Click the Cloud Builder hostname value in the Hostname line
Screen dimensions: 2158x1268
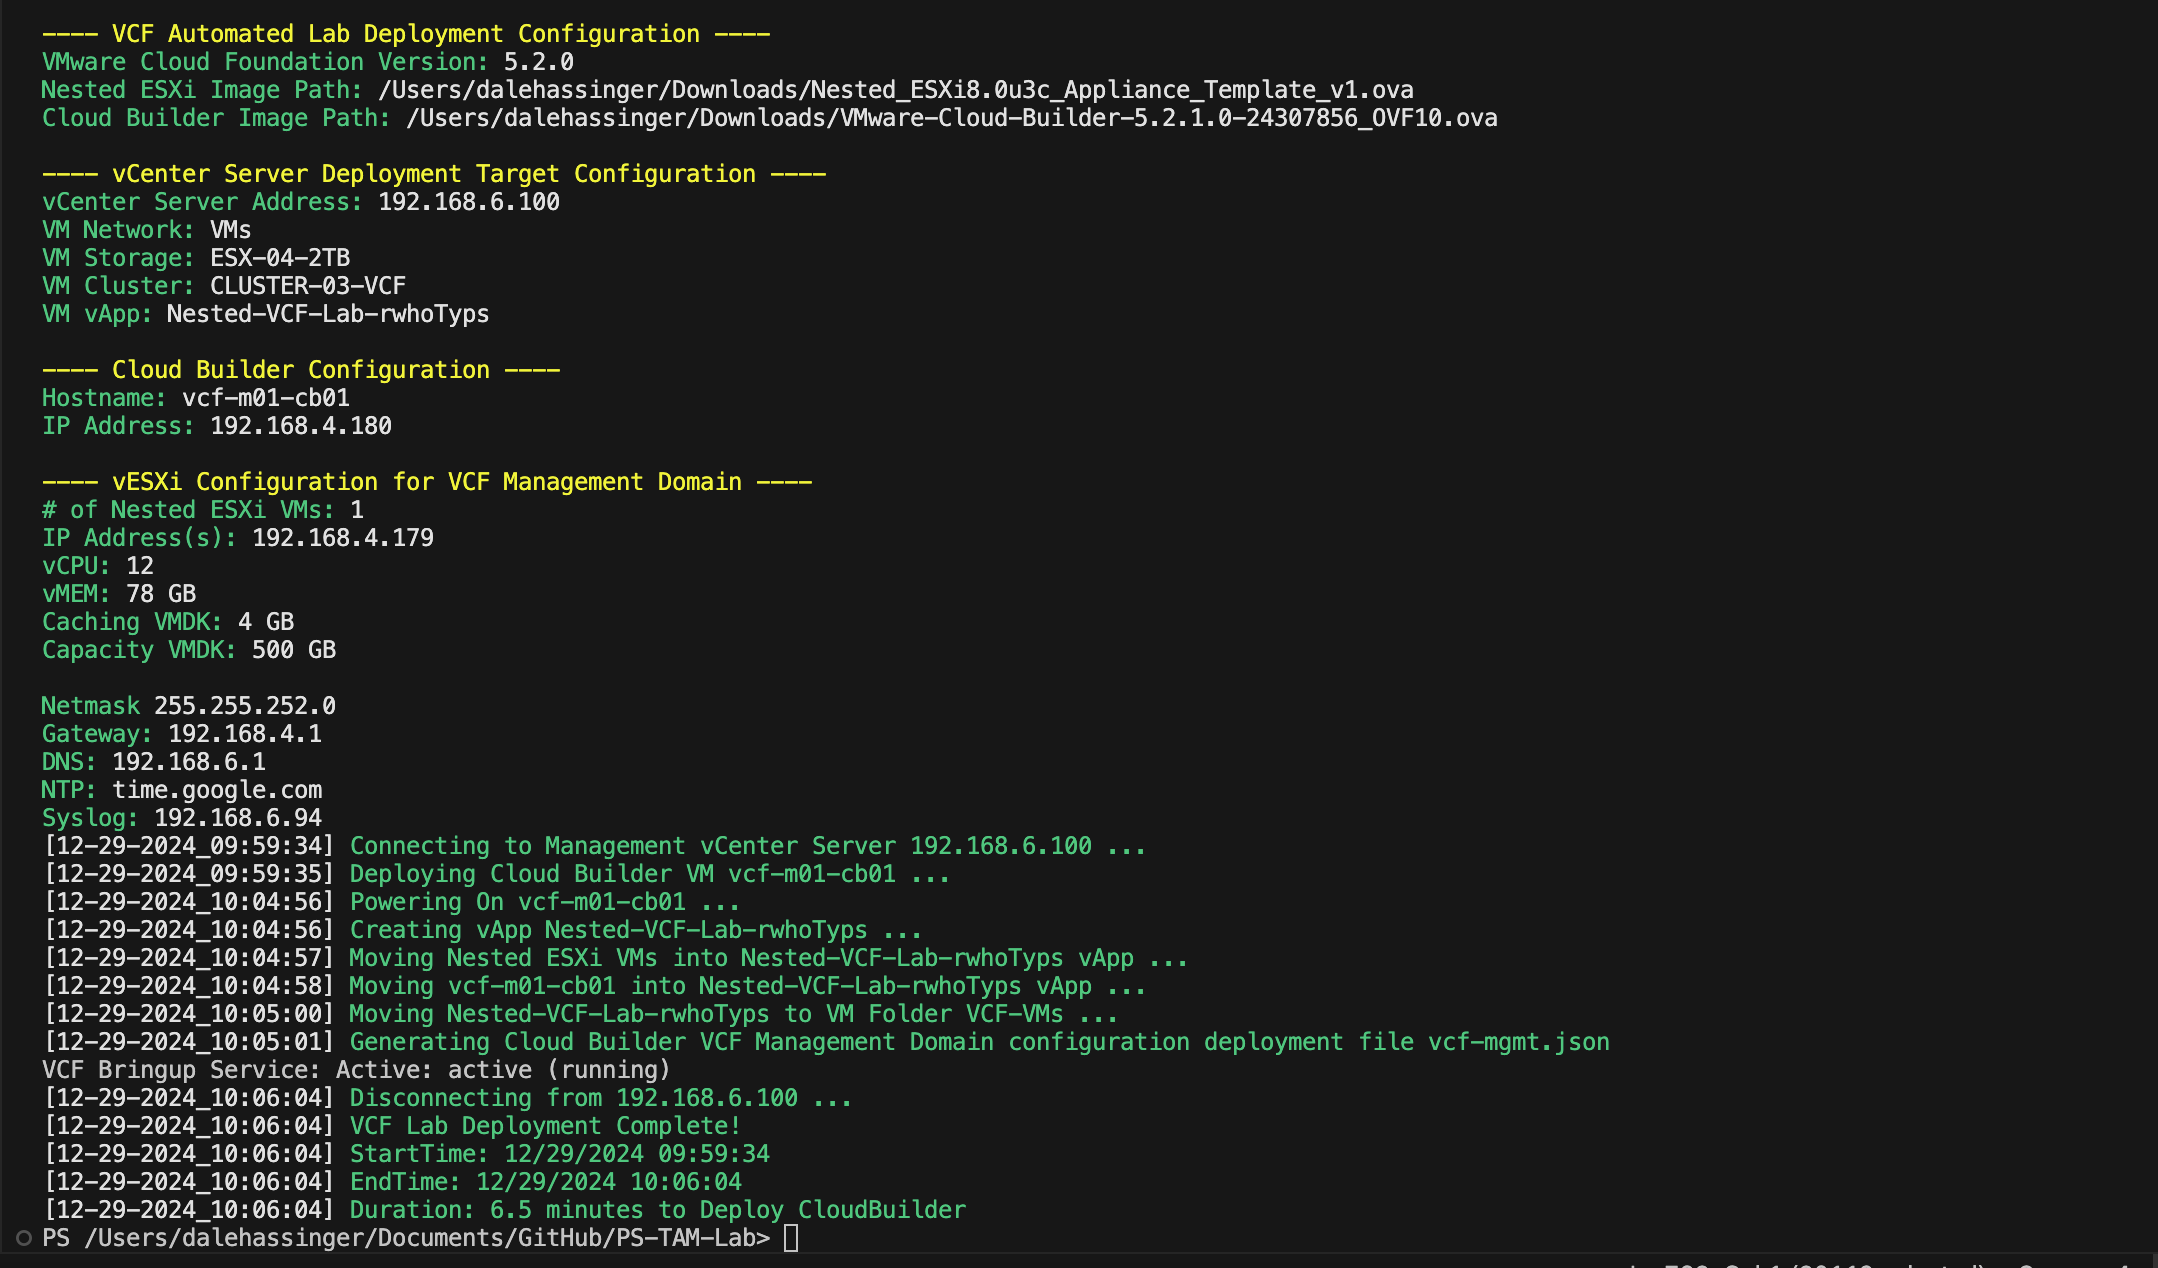(265, 398)
